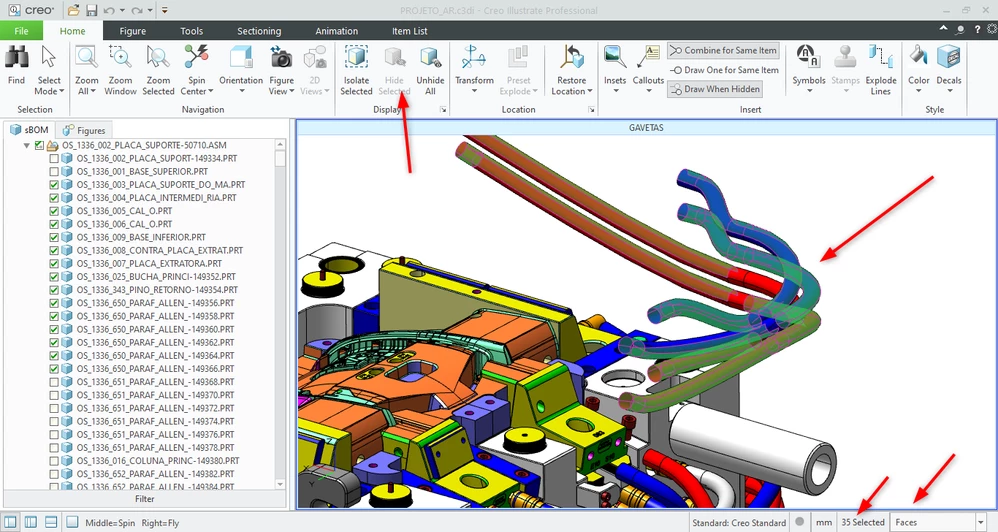The height and width of the screenshot is (532, 998).
Task: Open the Redo dropdown arrow in title bar
Action: click(x=150, y=11)
